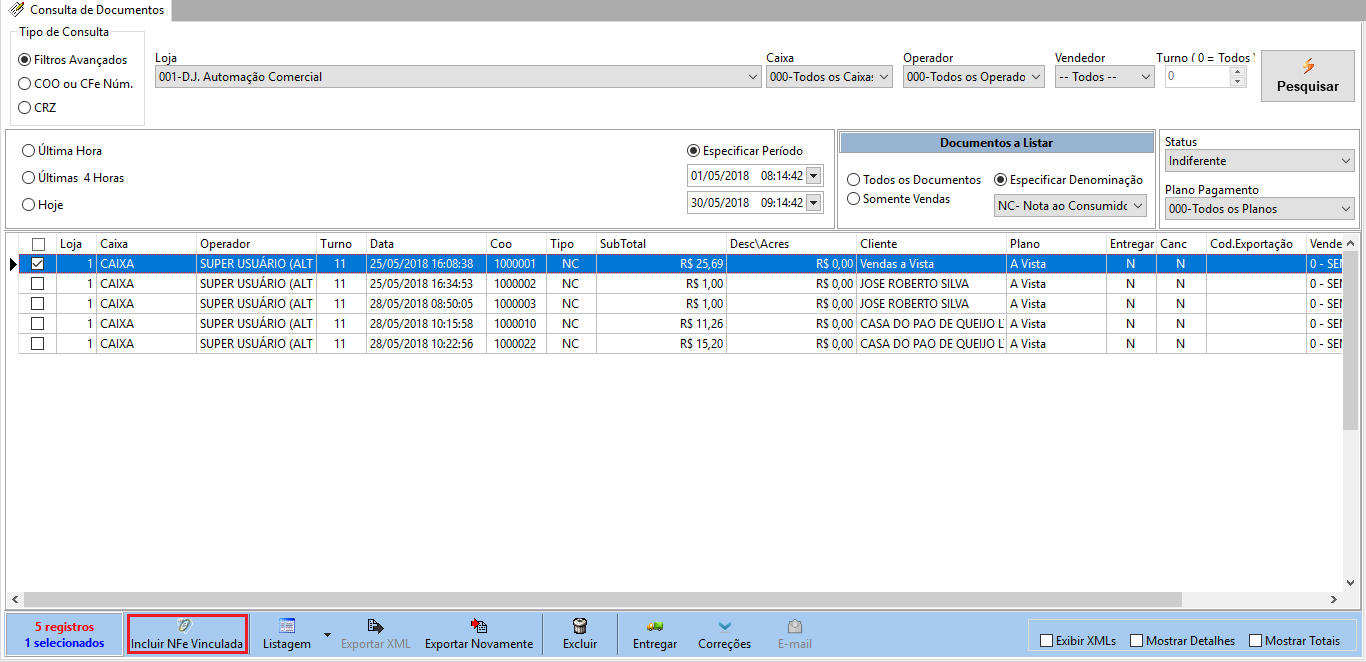The height and width of the screenshot is (662, 1366).
Task: Click the Entregar truck icon
Action: 655,626
